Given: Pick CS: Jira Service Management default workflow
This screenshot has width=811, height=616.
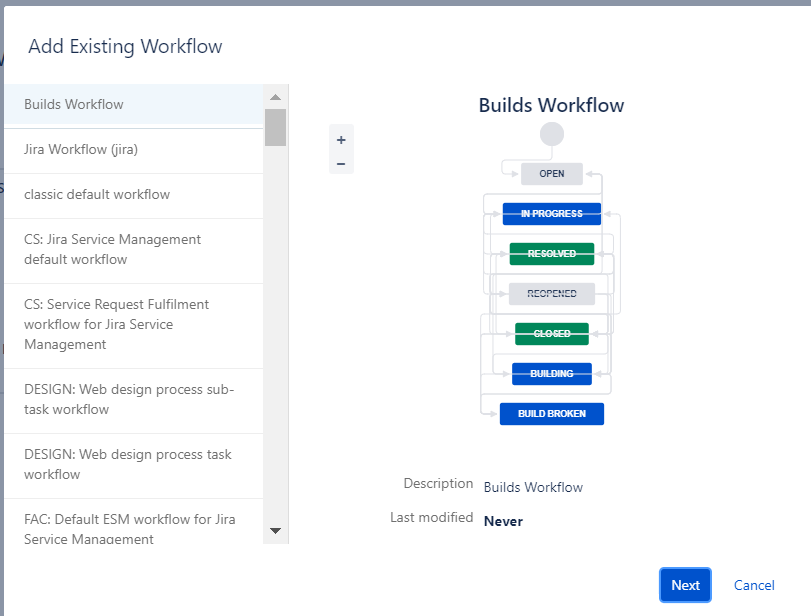Looking at the screenshot, I should (x=134, y=250).
